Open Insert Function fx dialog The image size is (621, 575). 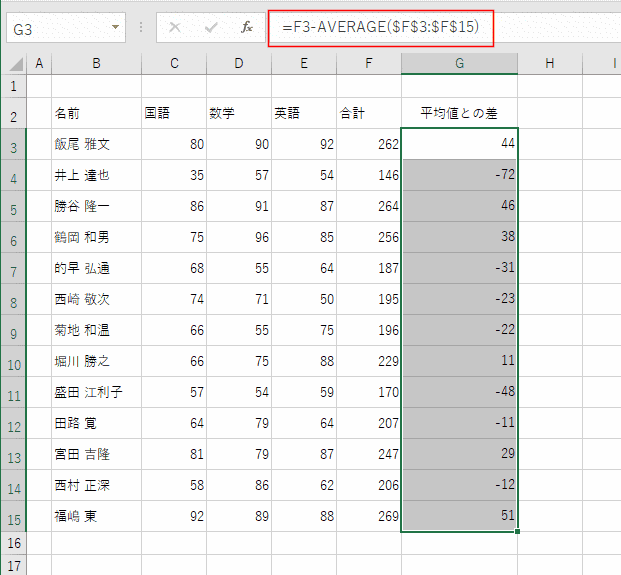pyautogui.click(x=247, y=28)
